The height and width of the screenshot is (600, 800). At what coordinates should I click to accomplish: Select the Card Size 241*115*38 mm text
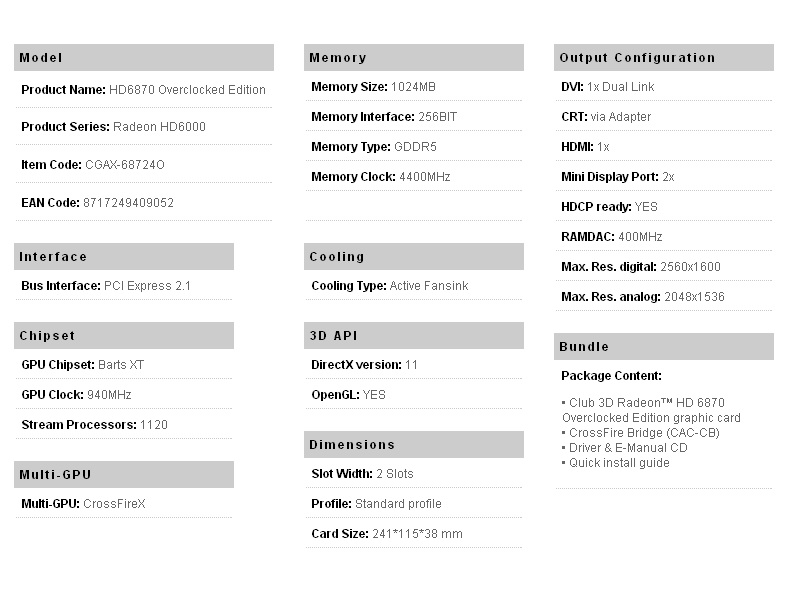point(417,534)
